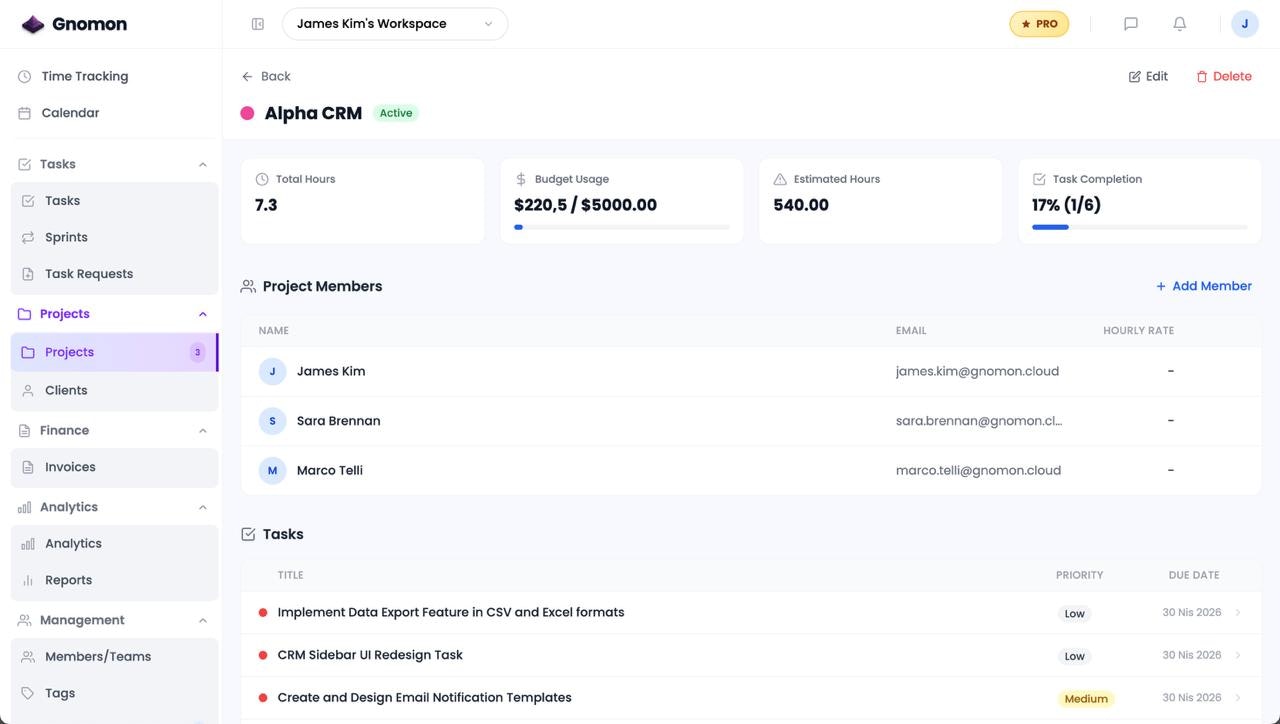Open the CRM Sidebar UI Redesign Task row
Viewport: 1280px width, 724px height.
tap(370, 655)
